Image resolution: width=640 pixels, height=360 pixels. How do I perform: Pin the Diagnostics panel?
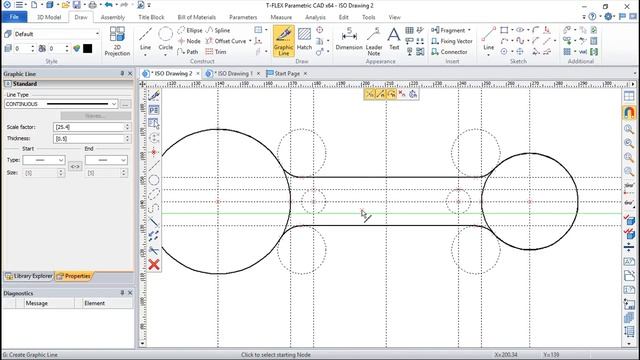tap(122, 293)
